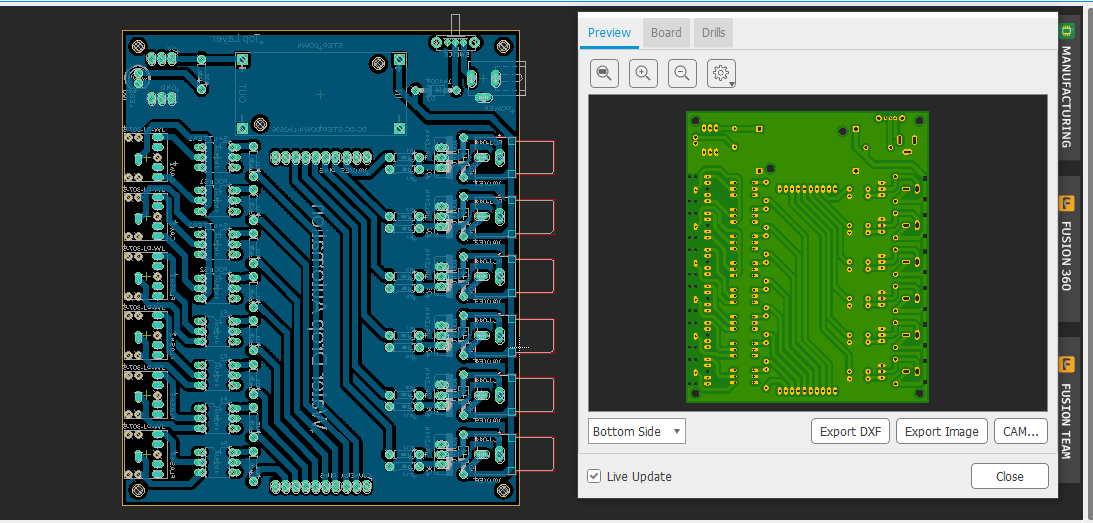Open the MANUFACTURING side tab
The height and width of the screenshot is (523, 1093).
tap(1066, 97)
